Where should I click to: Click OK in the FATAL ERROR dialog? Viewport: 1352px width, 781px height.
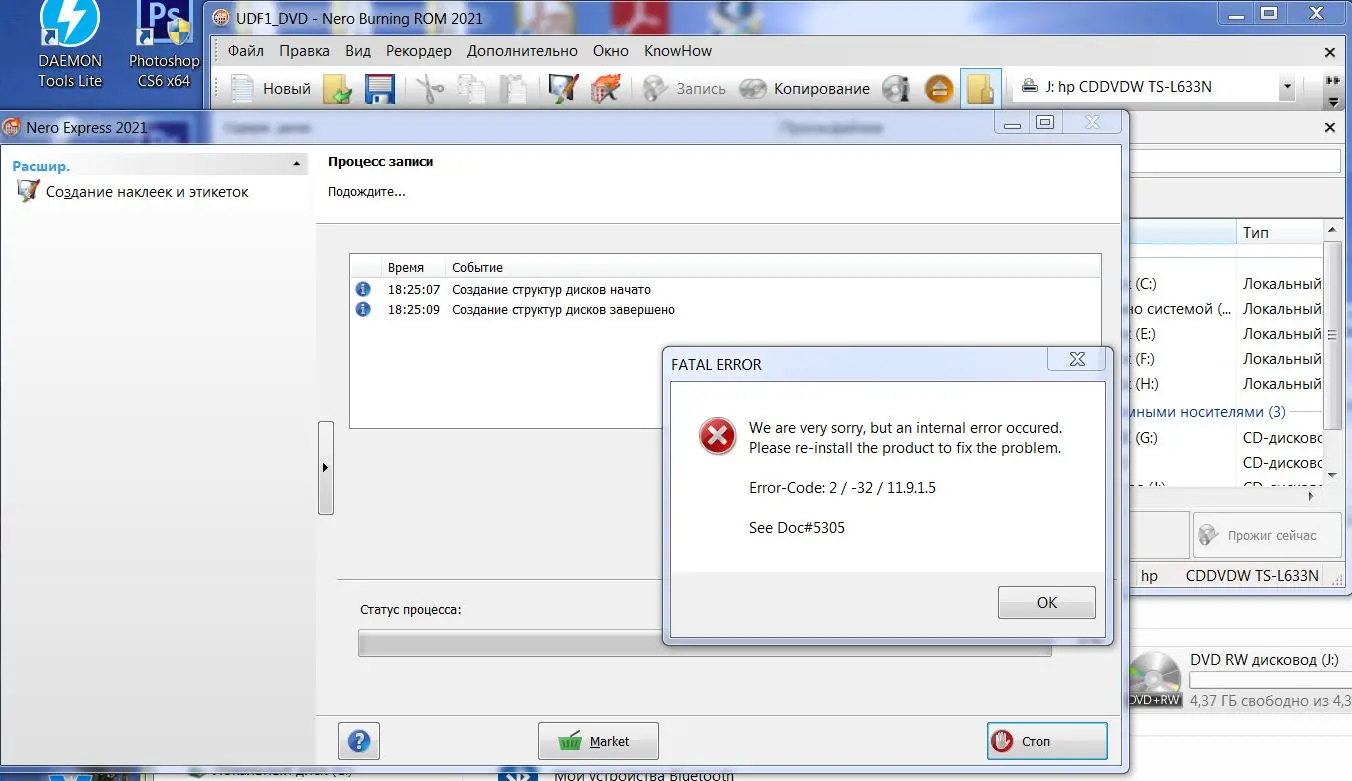[1046, 602]
